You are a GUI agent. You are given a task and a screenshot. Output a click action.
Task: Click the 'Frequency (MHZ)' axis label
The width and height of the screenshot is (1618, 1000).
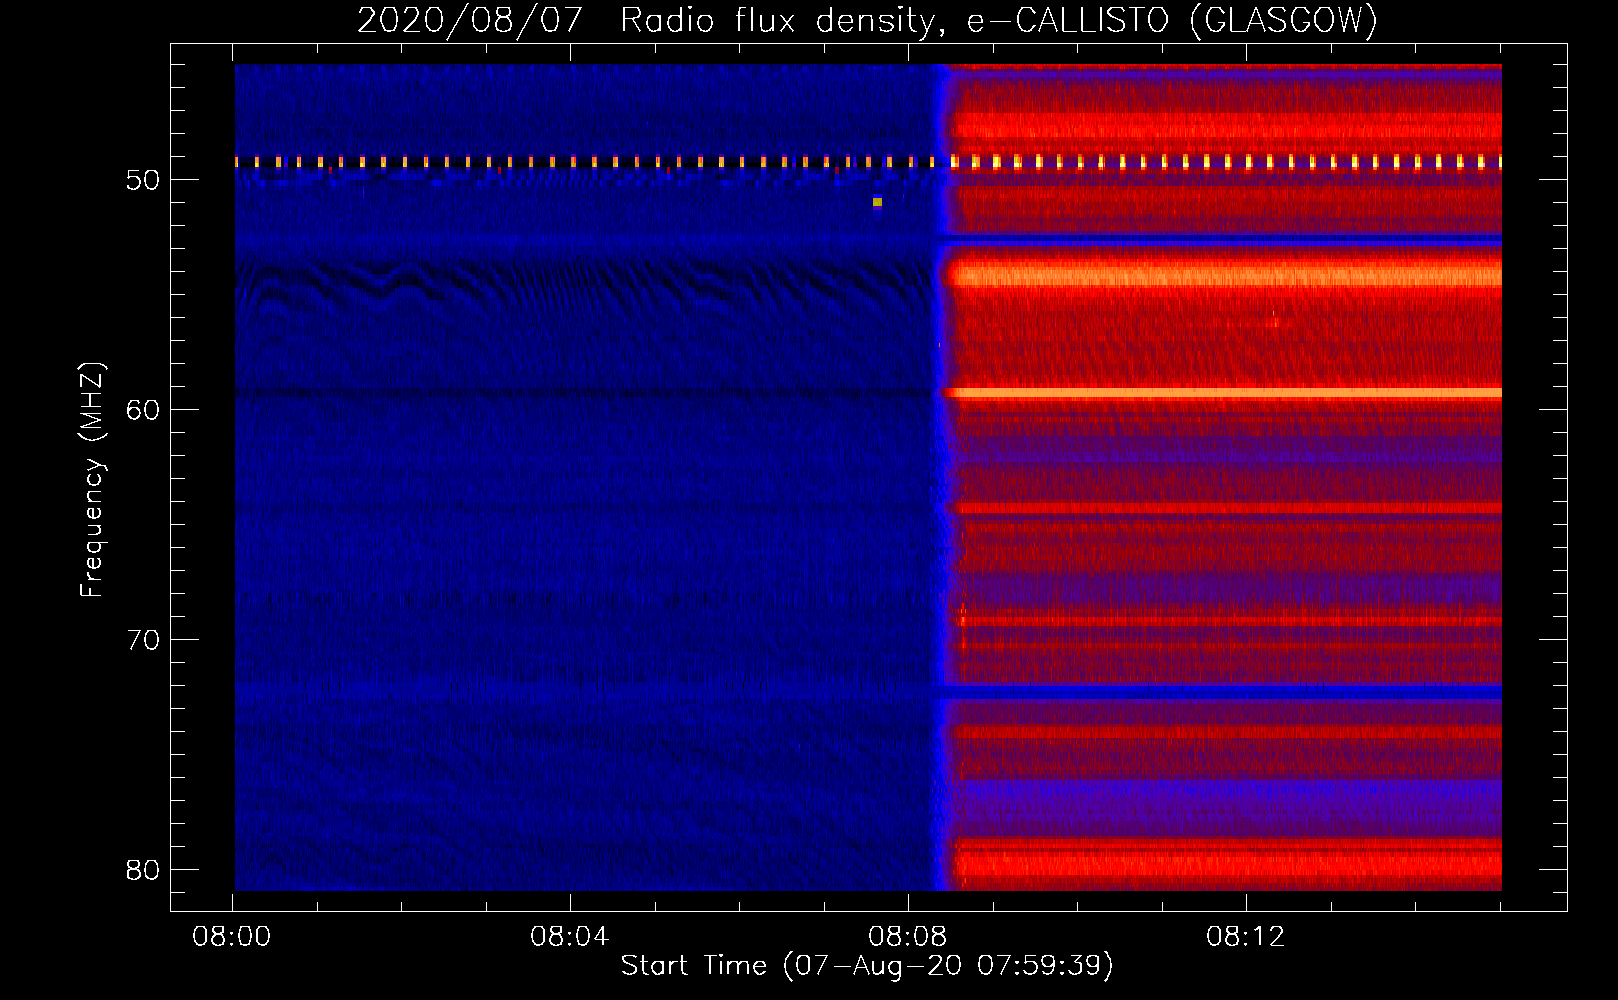tap(92, 480)
